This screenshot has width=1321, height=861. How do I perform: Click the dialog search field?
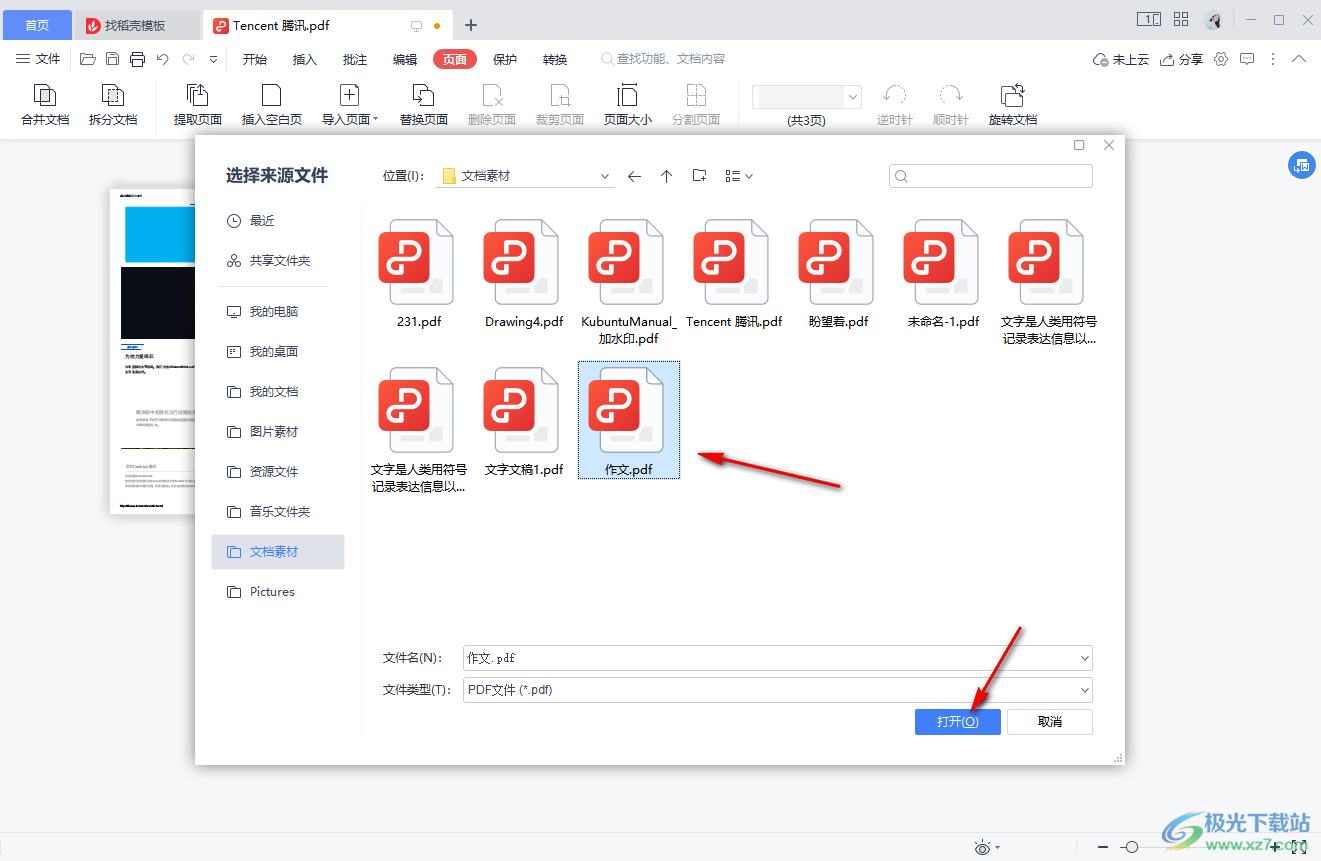pyautogui.click(x=991, y=176)
